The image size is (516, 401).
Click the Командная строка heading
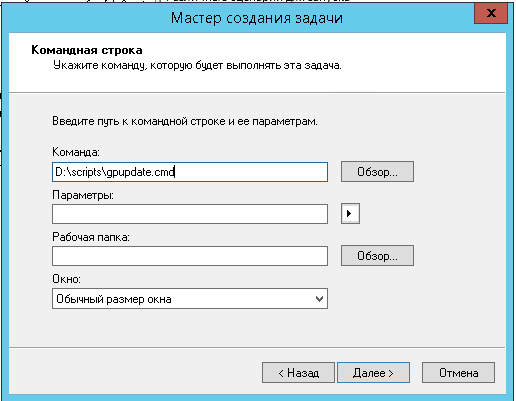[87, 50]
